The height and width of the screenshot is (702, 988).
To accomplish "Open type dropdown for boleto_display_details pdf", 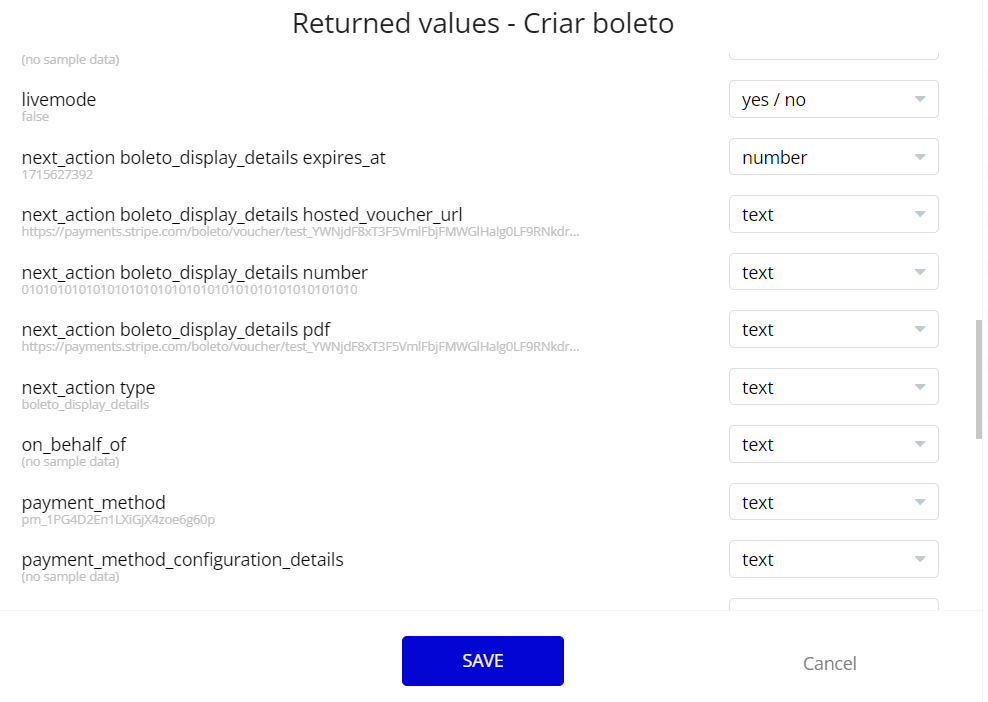I will click(833, 329).
